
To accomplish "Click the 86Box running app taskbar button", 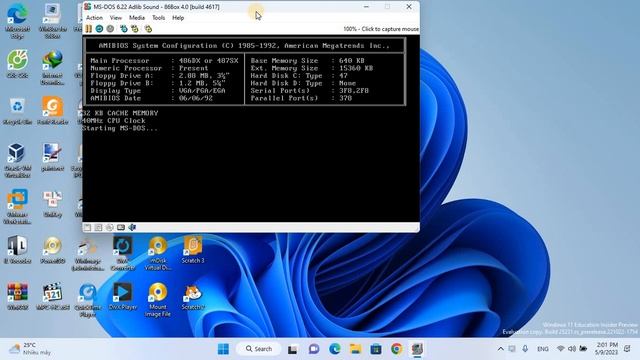I will (x=417, y=349).
